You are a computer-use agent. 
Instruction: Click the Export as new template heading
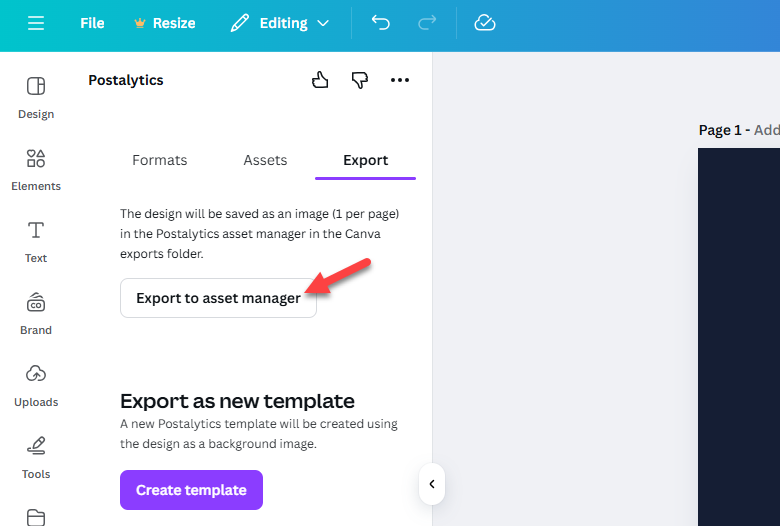pyautogui.click(x=237, y=401)
